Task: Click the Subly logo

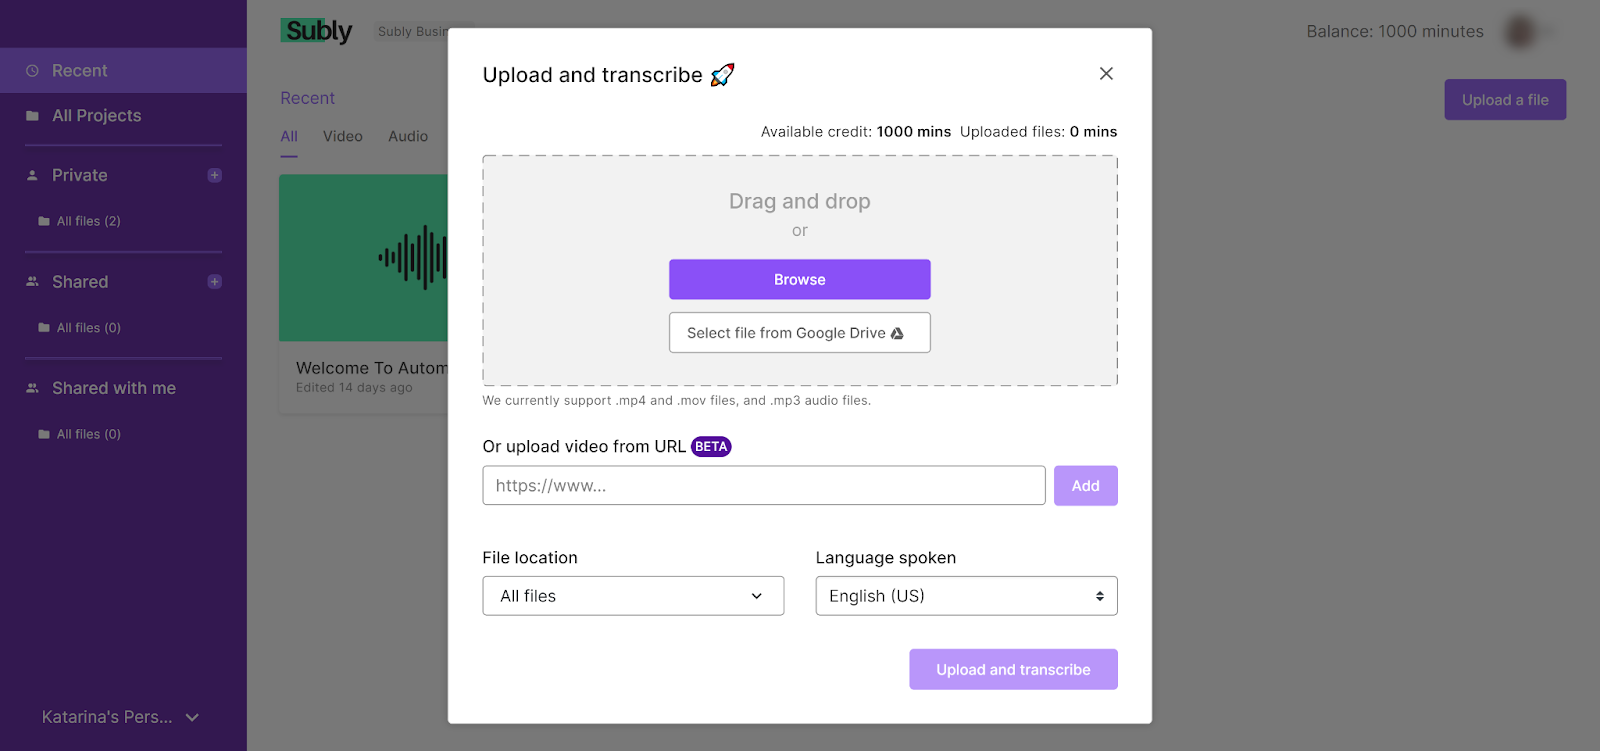Action: [x=316, y=31]
